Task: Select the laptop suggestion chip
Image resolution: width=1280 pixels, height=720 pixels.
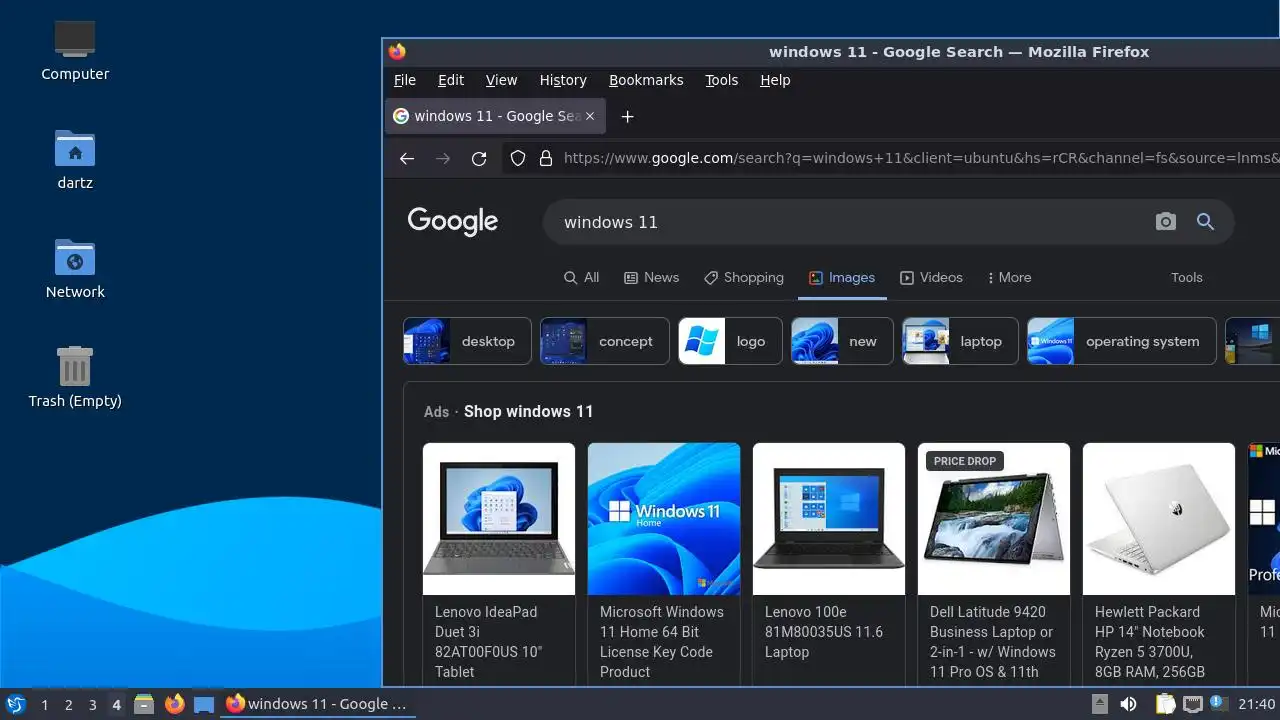Action: tap(960, 341)
